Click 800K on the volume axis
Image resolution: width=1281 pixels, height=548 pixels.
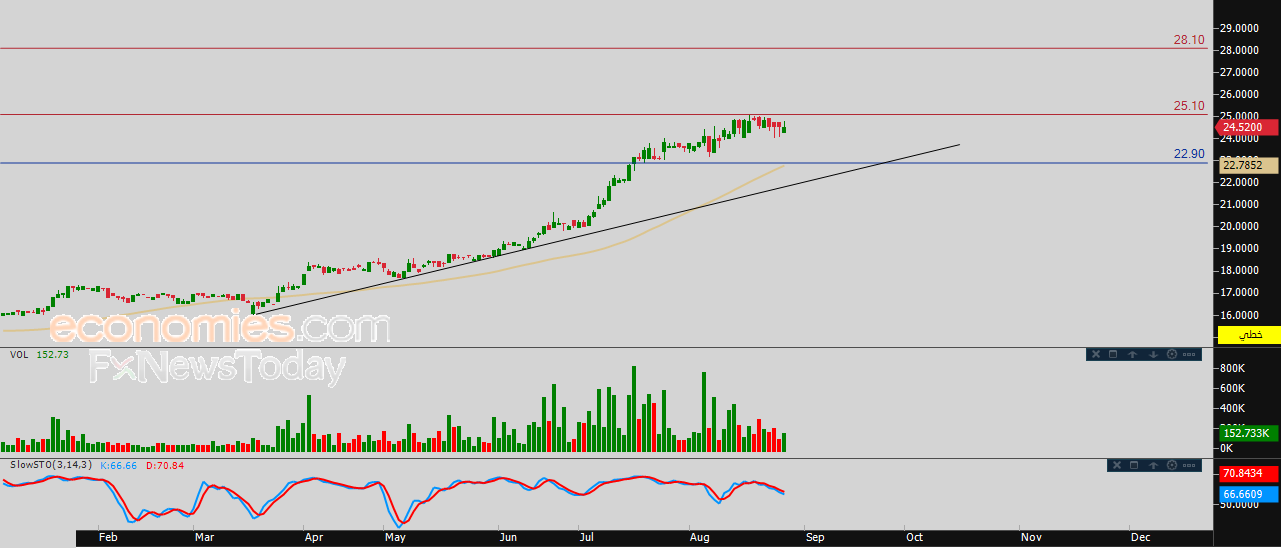tap(1231, 368)
